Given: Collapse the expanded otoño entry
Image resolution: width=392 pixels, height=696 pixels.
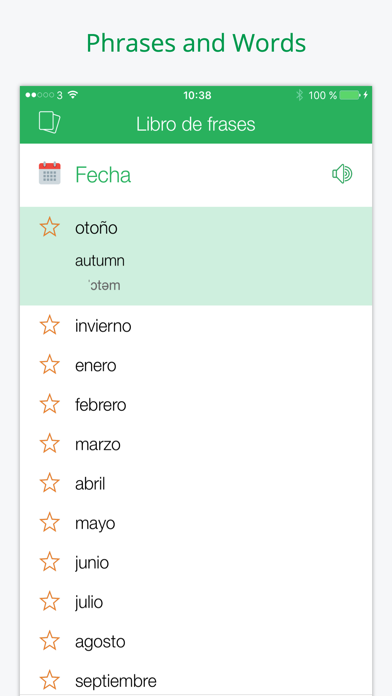Looking at the screenshot, I should coord(196,256).
